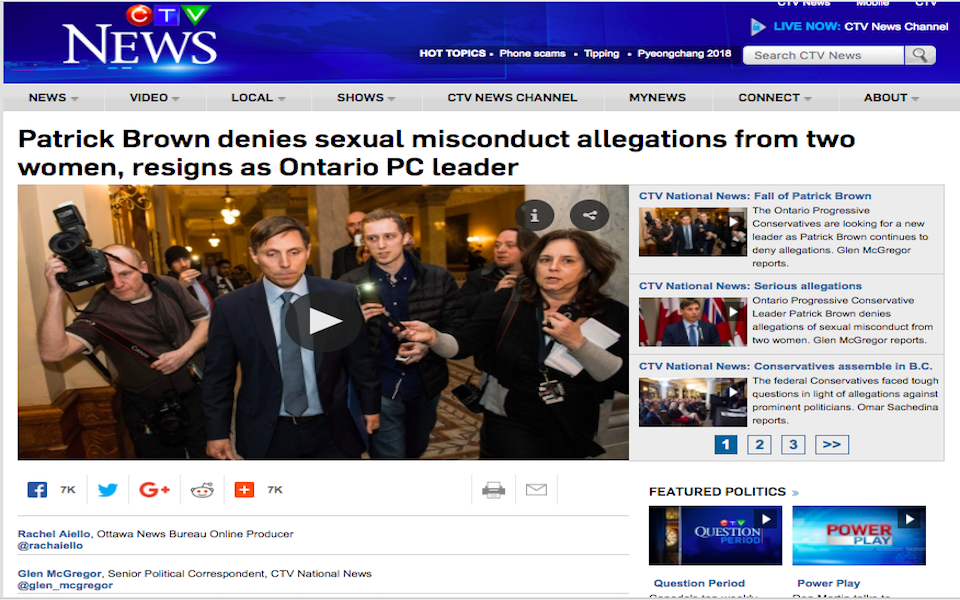The width and height of the screenshot is (960, 600).
Task: Open the Conservatives assemble in B.C. headline
Action: pyautogui.click(x=786, y=366)
